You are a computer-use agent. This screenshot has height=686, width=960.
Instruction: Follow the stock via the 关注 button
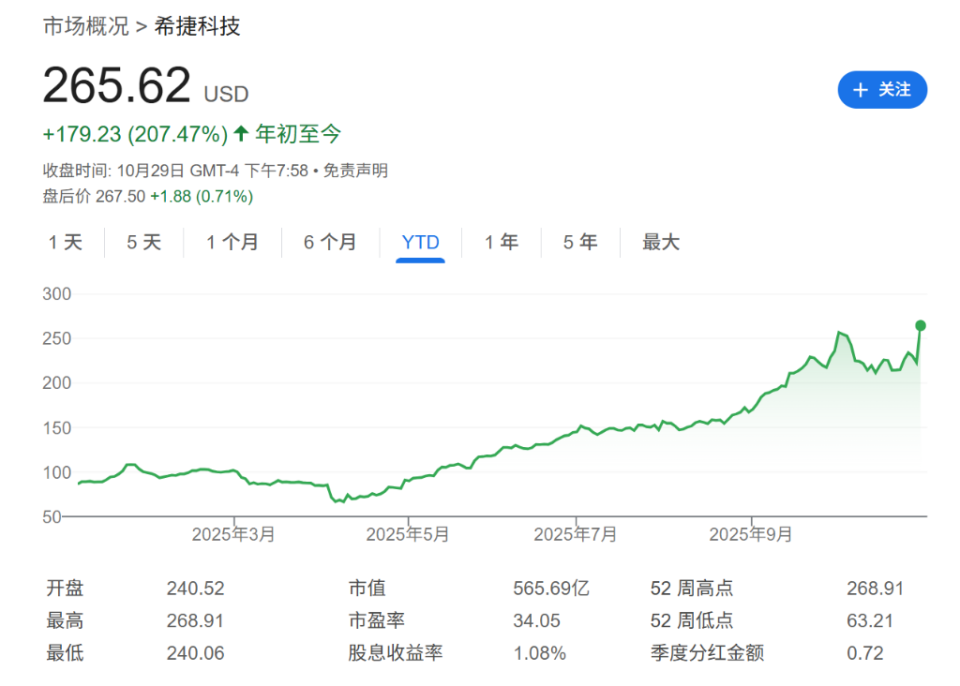tap(883, 90)
